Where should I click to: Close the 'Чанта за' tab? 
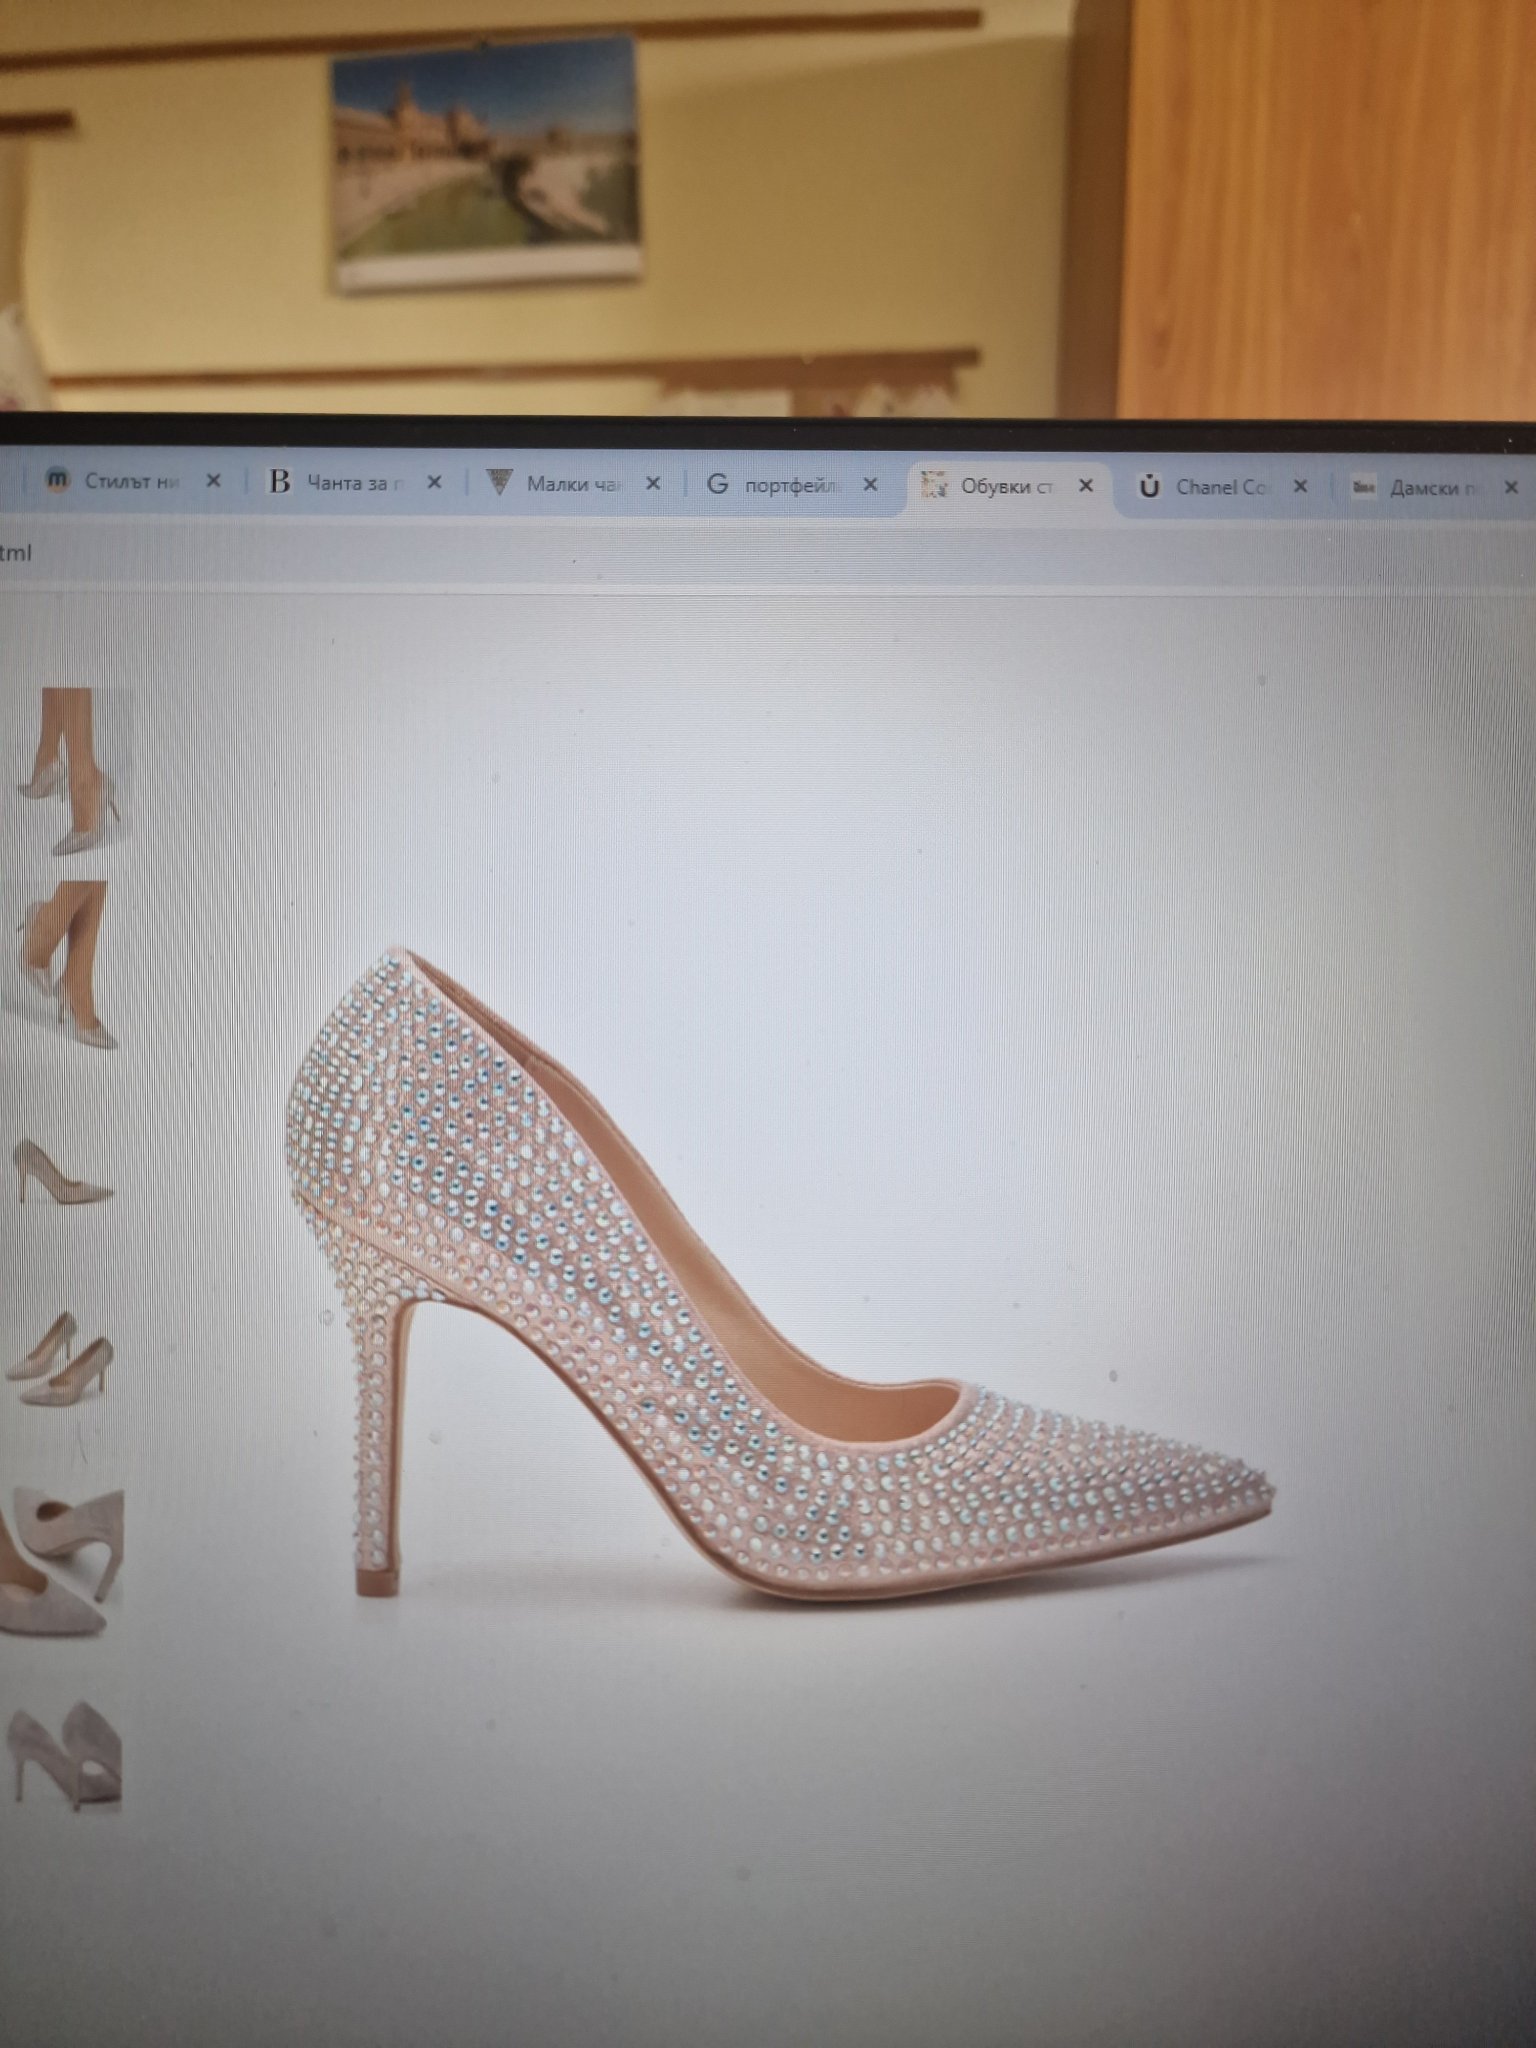click(x=434, y=483)
